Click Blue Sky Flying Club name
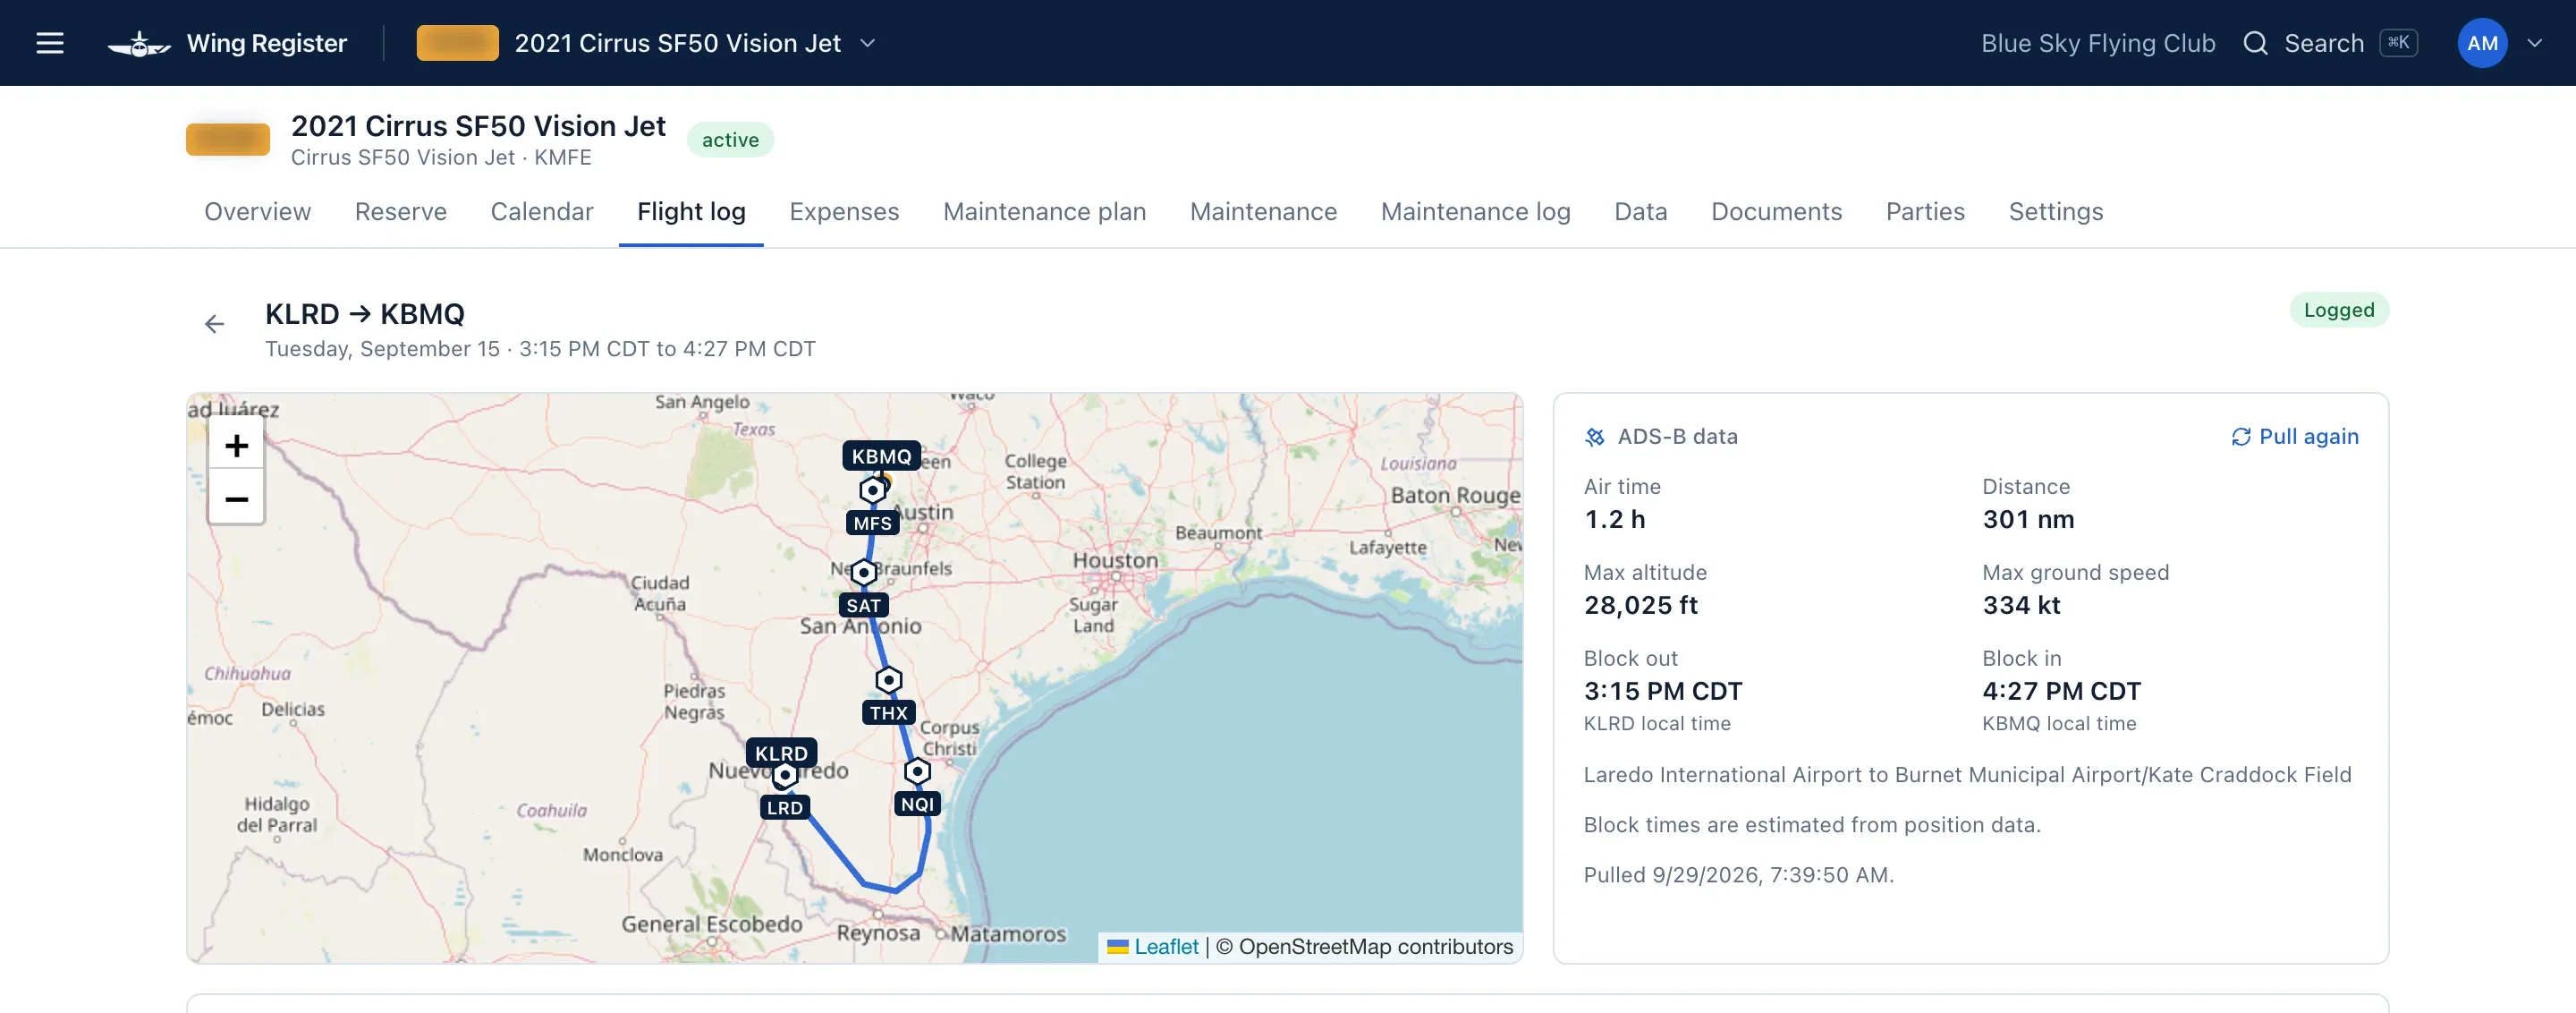Screen dimensions: 2576x1013 click(x=2098, y=43)
